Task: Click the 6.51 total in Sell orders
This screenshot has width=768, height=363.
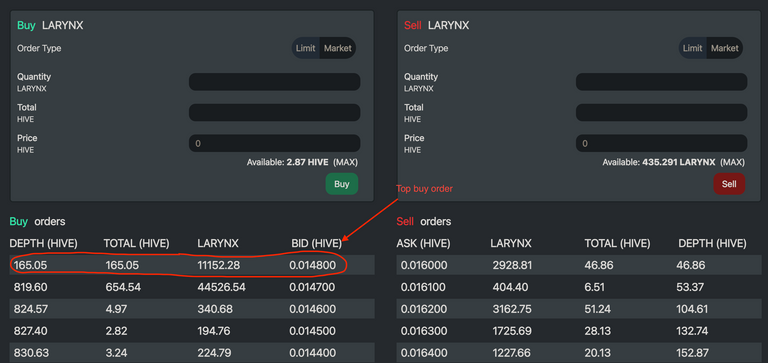Action: [594, 287]
